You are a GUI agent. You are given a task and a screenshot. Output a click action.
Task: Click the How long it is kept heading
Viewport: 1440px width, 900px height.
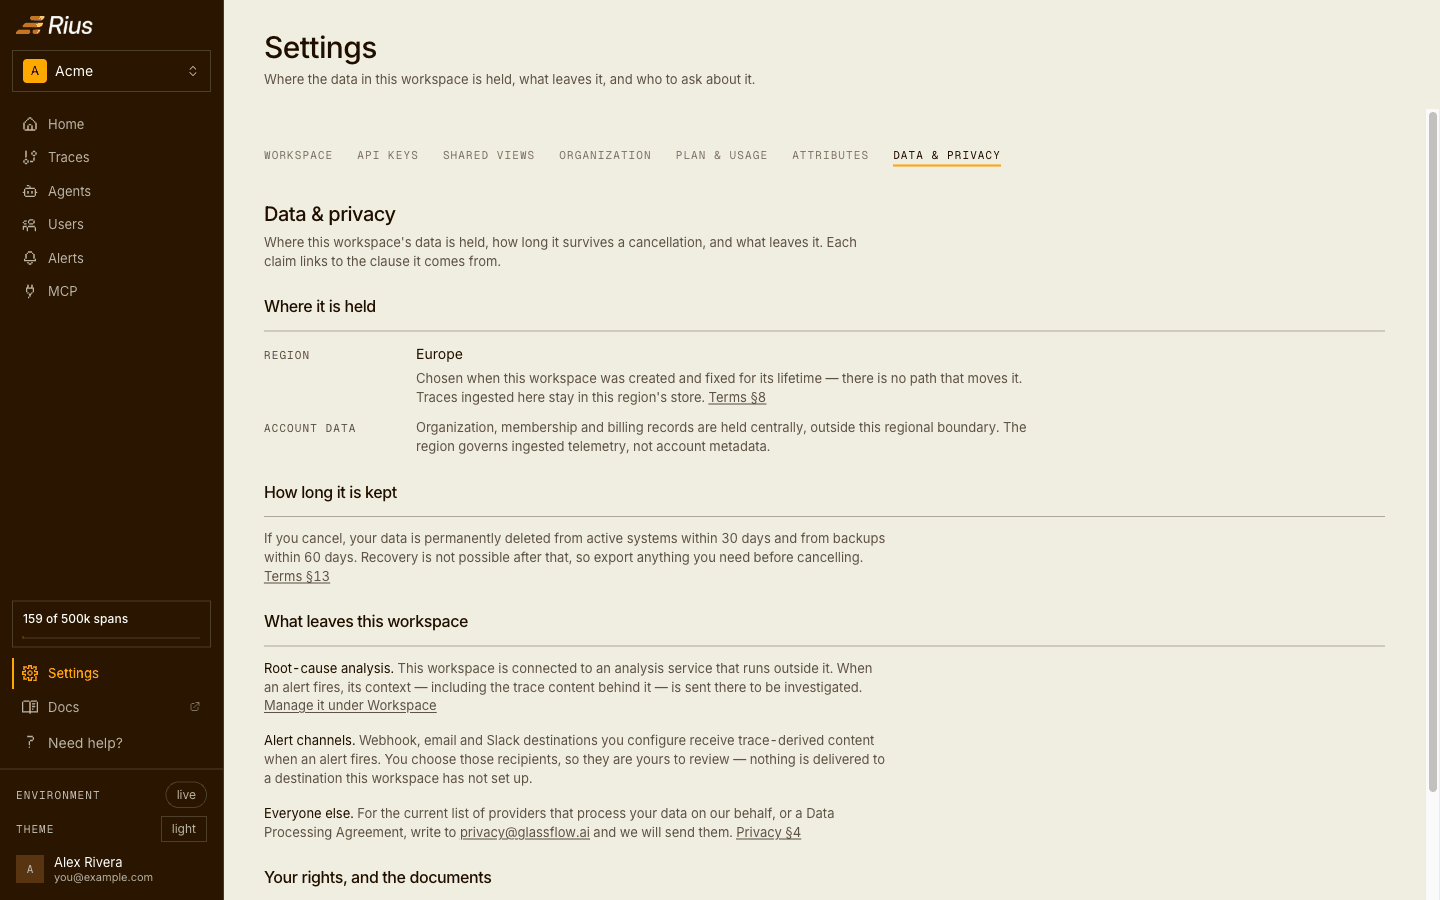(x=330, y=492)
